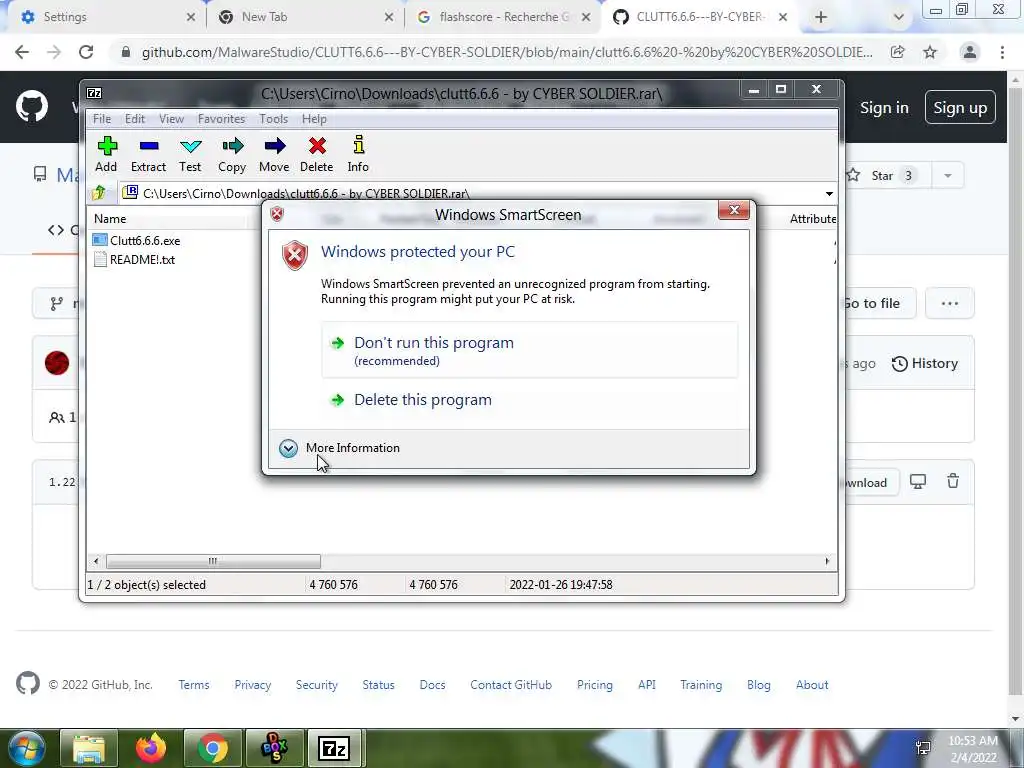Viewport: 1024px width, 768px height.
Task: Open the Chrome profile icon
Action: tap(970, 52)
